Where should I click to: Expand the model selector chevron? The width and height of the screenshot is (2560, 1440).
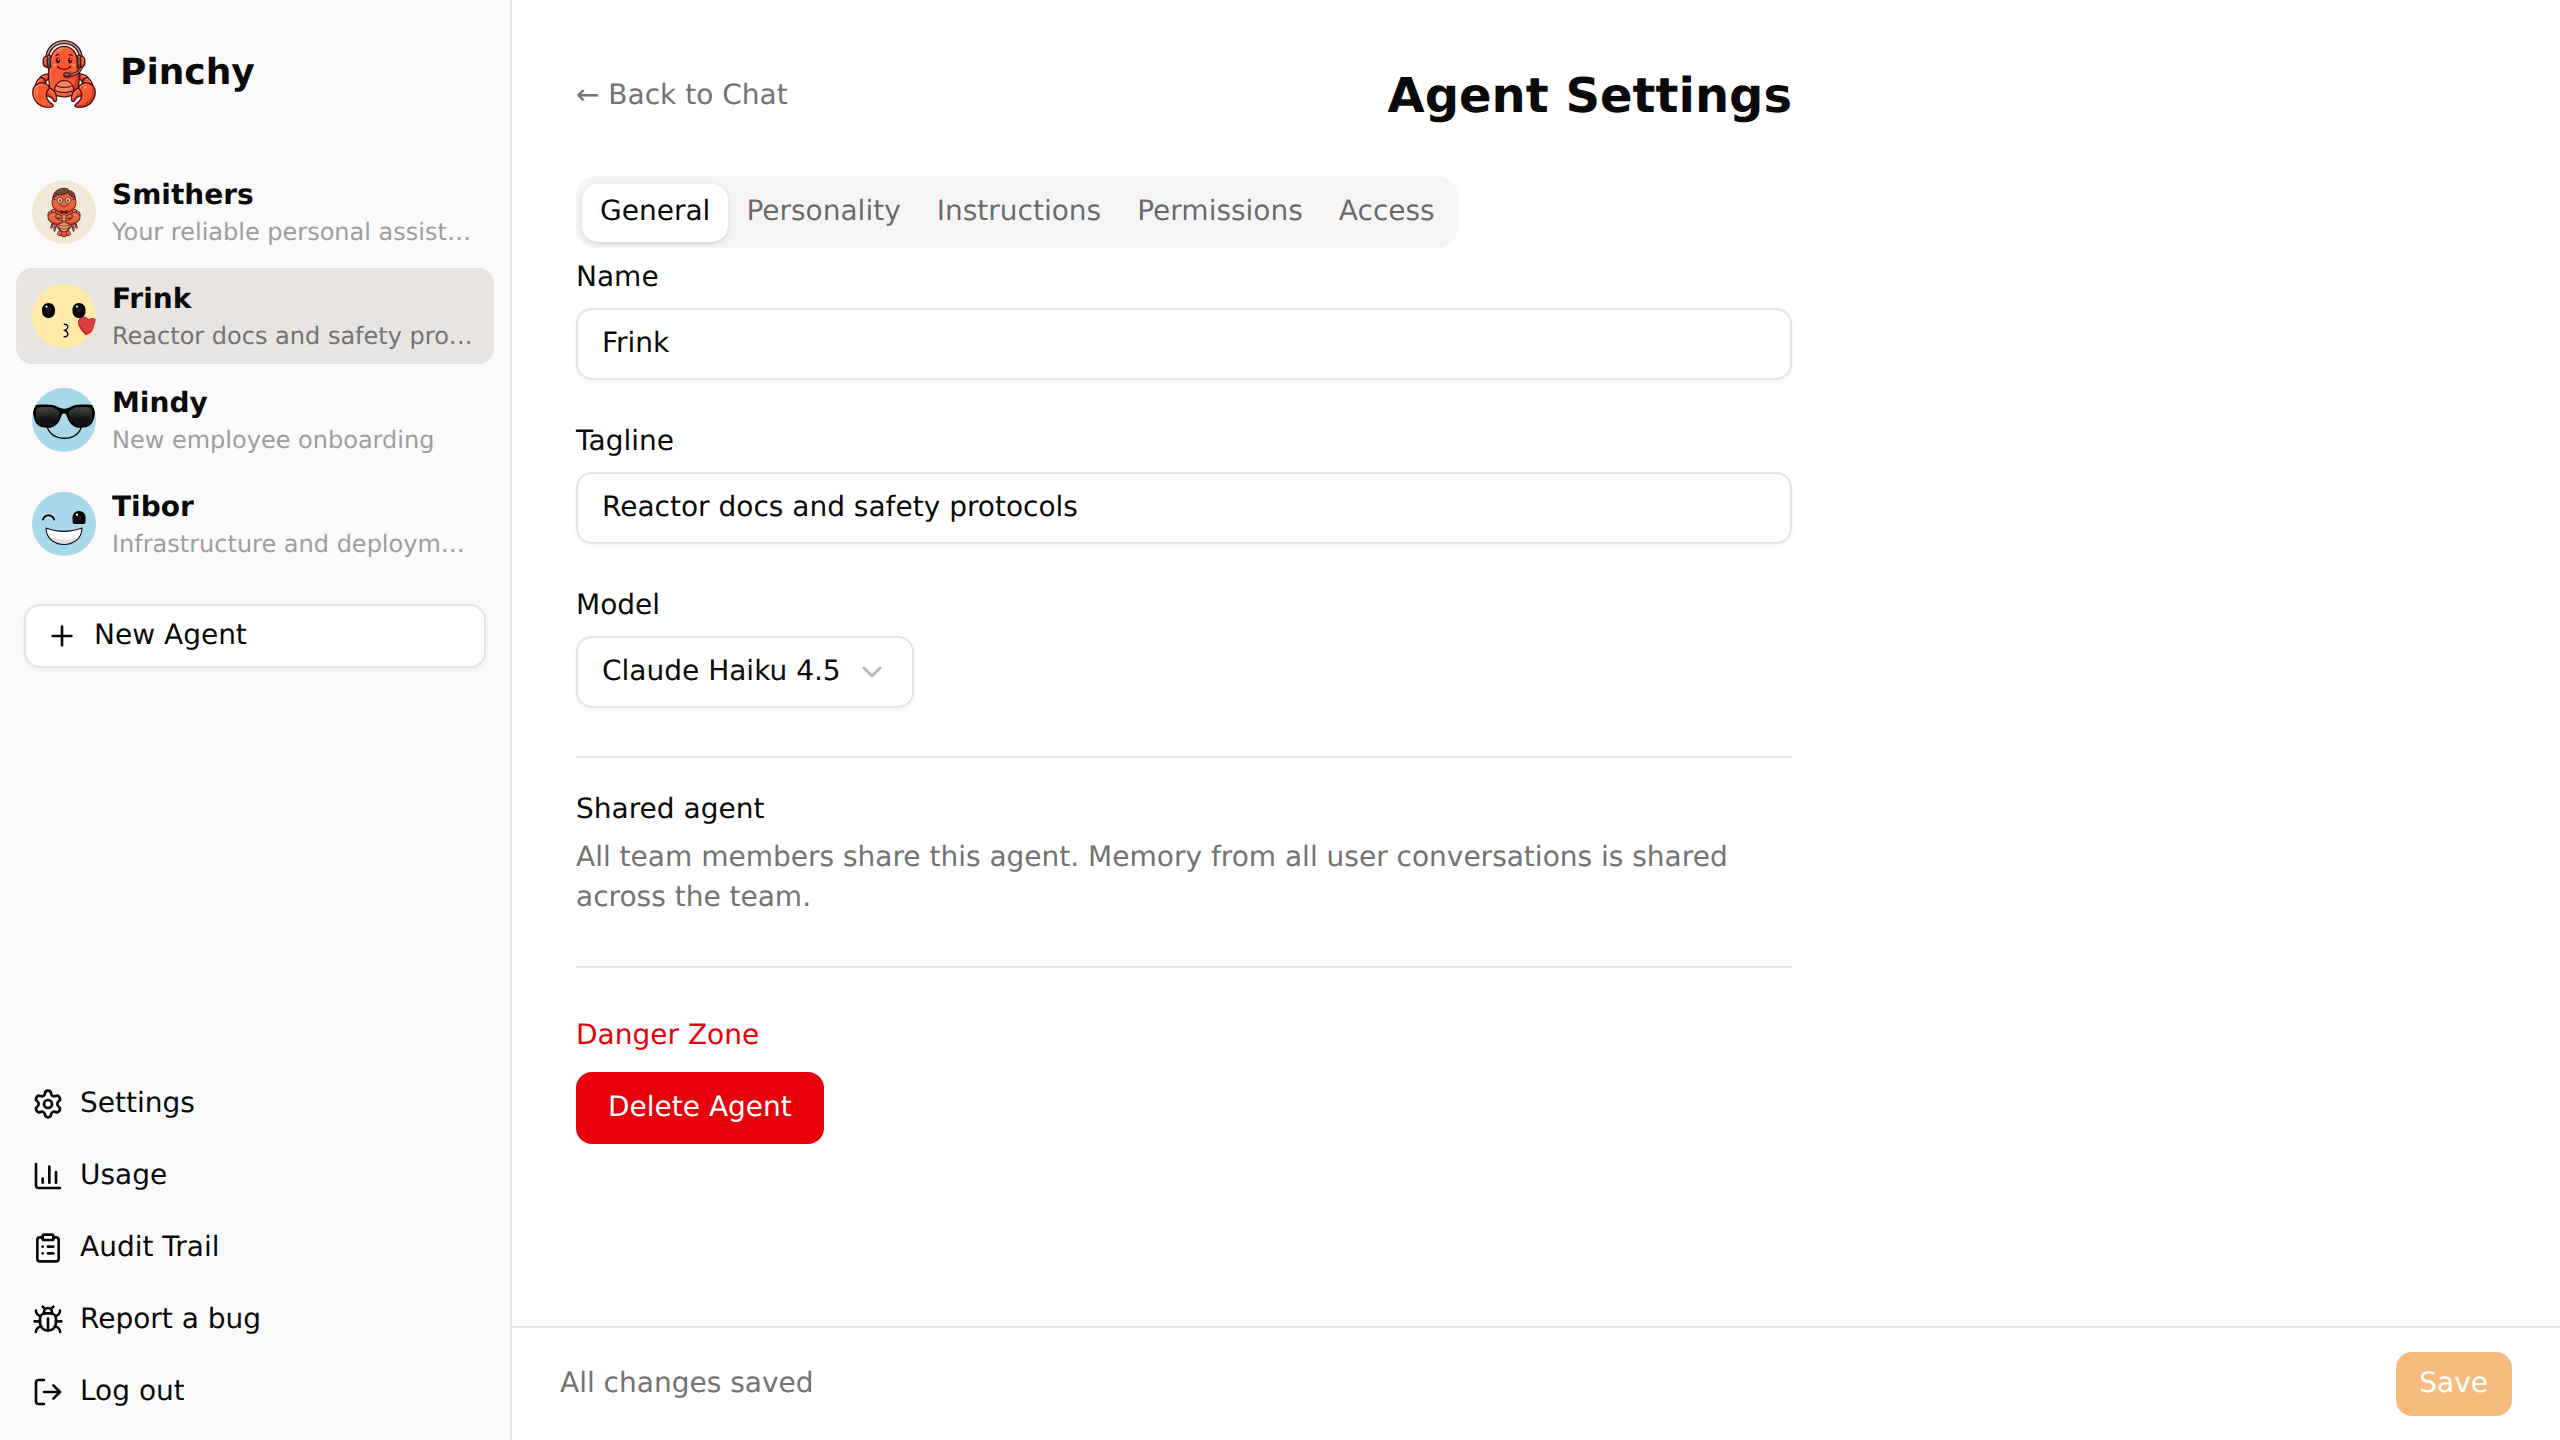(x=871, y=672)
